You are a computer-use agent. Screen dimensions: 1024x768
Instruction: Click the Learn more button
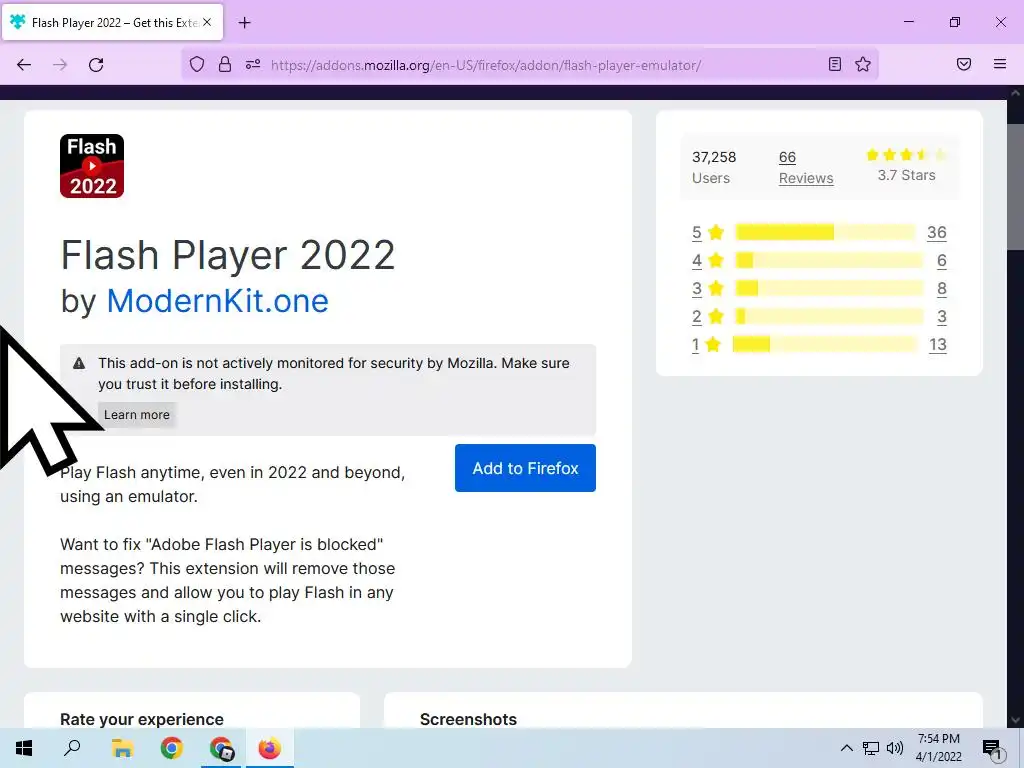(x=136, y=415)
